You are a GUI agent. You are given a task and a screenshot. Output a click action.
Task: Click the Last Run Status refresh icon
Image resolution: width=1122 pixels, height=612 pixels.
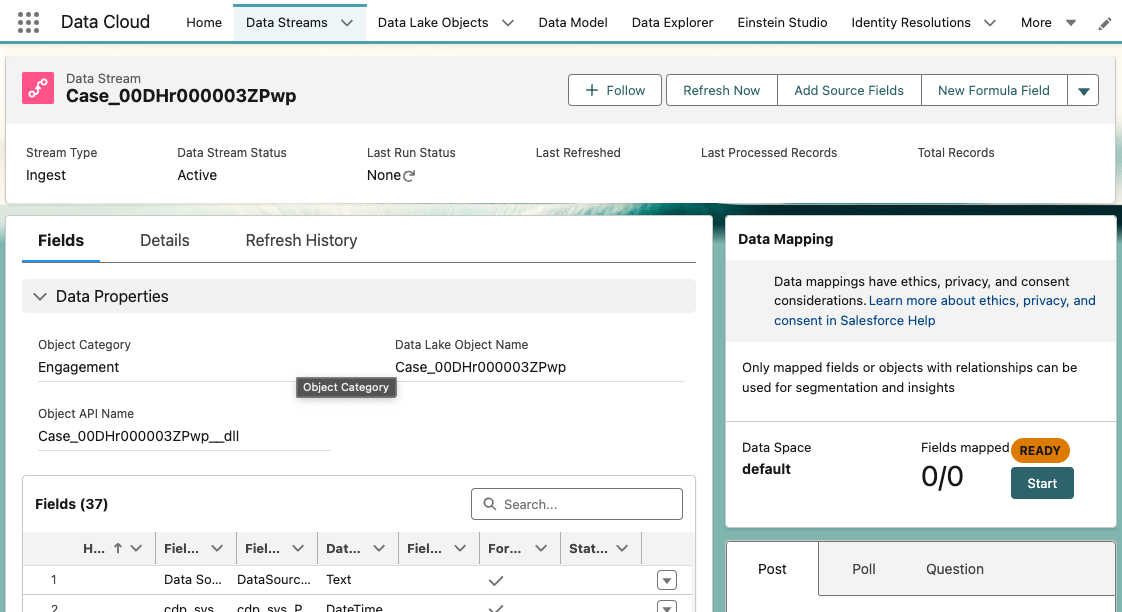409,176
